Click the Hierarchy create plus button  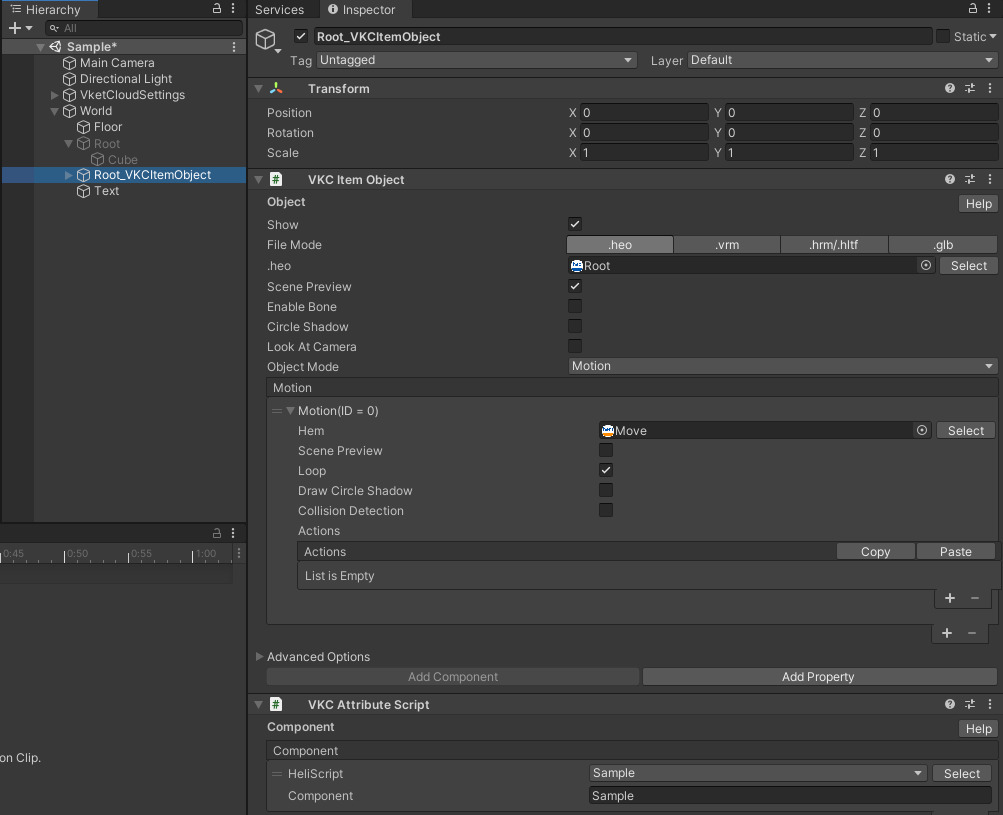(x=15, y=28)
